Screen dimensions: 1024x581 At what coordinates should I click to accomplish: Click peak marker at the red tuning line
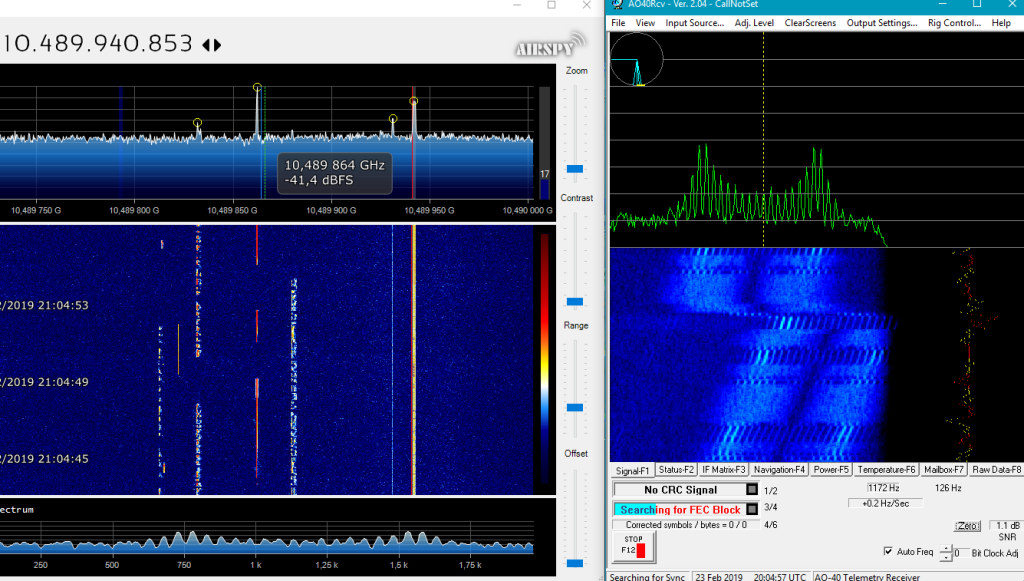413,101
